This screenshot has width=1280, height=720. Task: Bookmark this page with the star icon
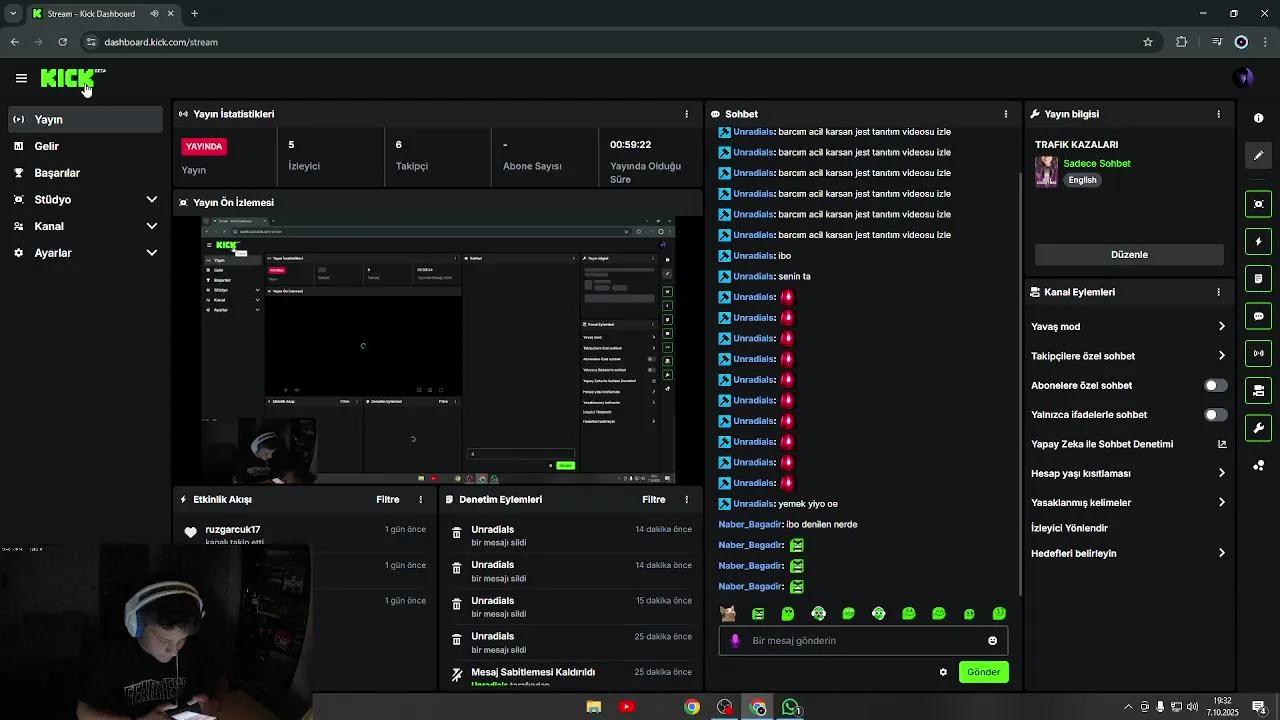(x=1148, y=42)
